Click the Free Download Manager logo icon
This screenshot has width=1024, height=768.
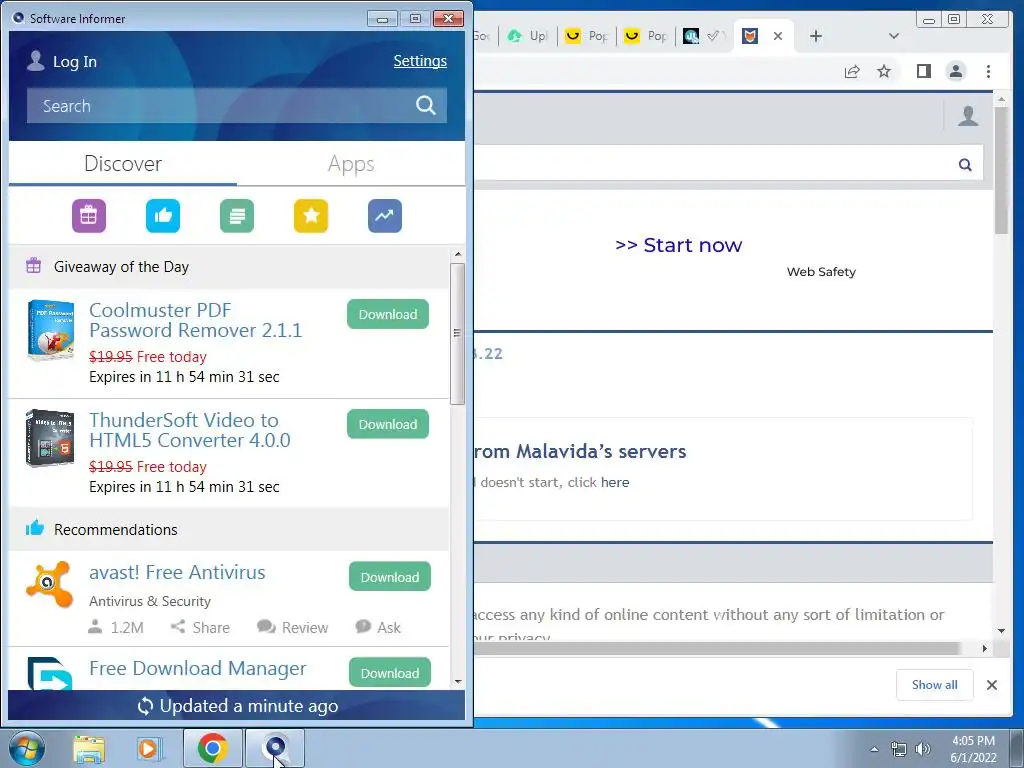[x=50, y=673]
